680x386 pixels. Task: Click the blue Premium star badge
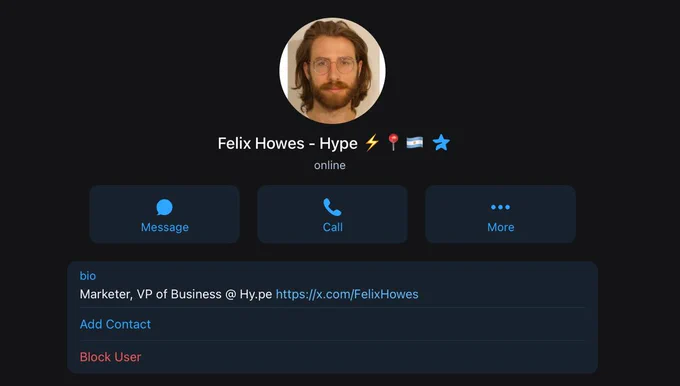pos(441,142)
